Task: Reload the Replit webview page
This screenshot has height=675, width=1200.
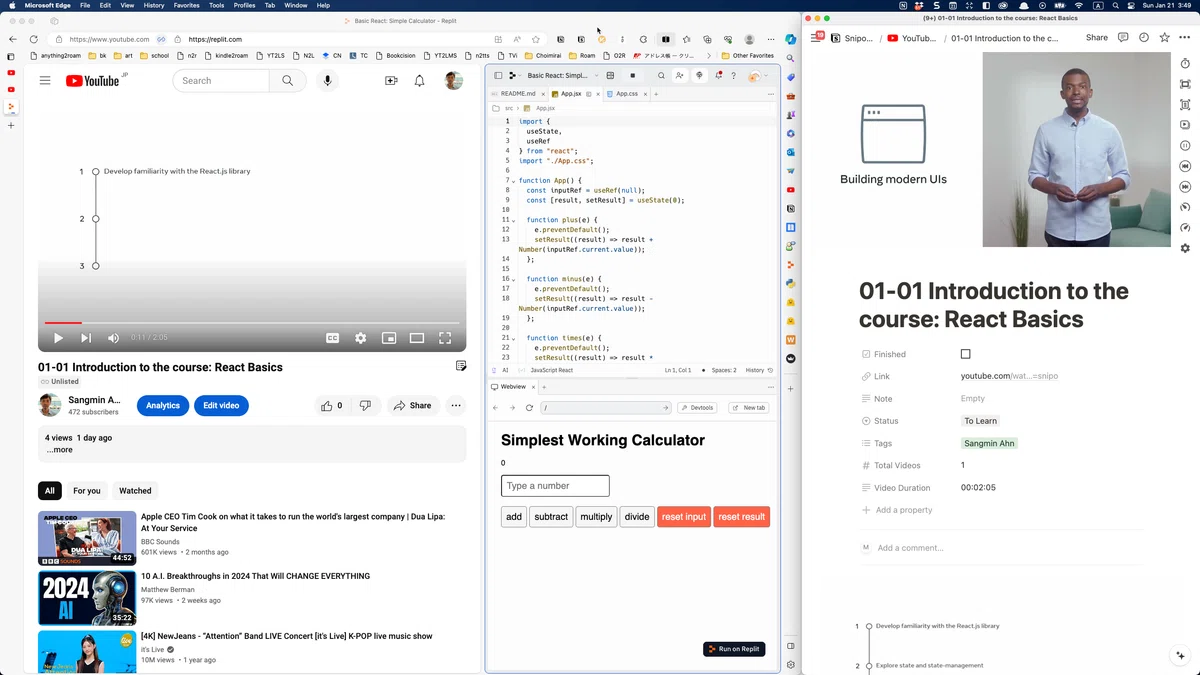Action: [529, 408]
